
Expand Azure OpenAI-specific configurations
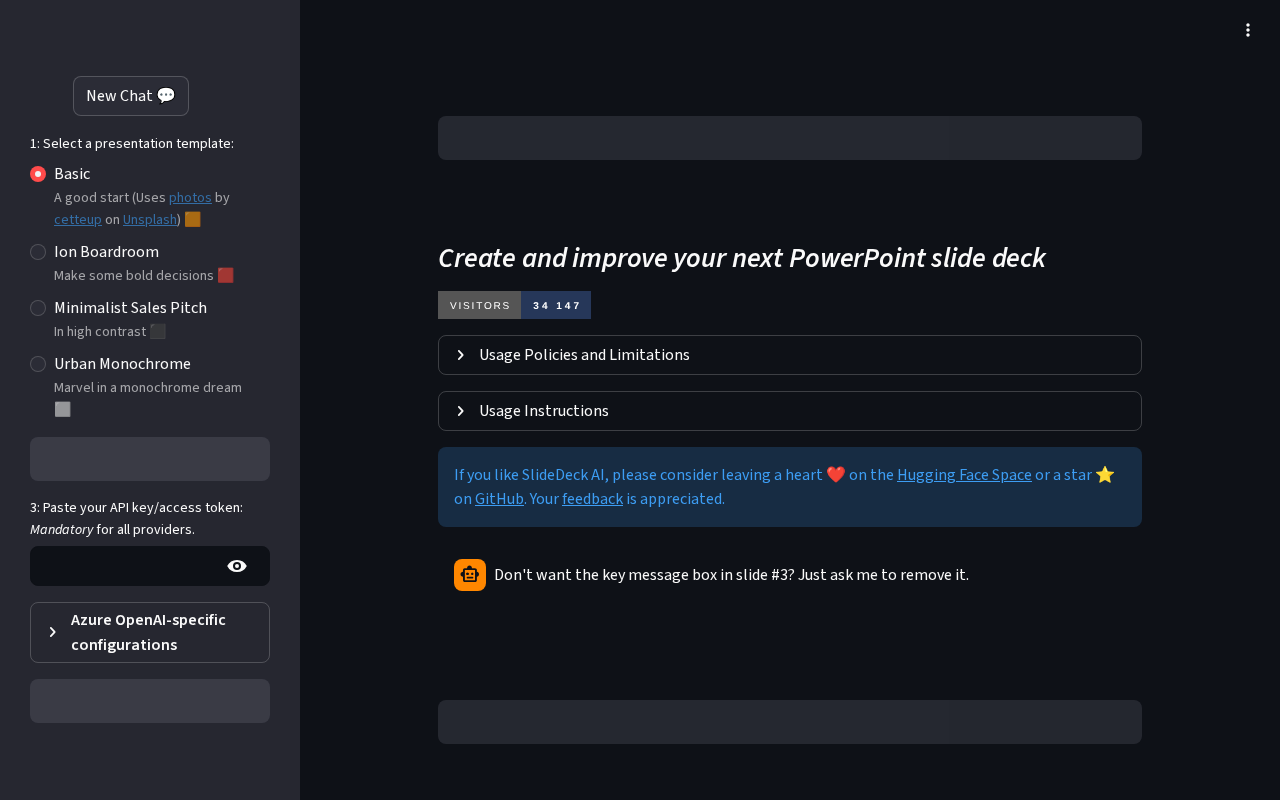click(x=150, y=632)
